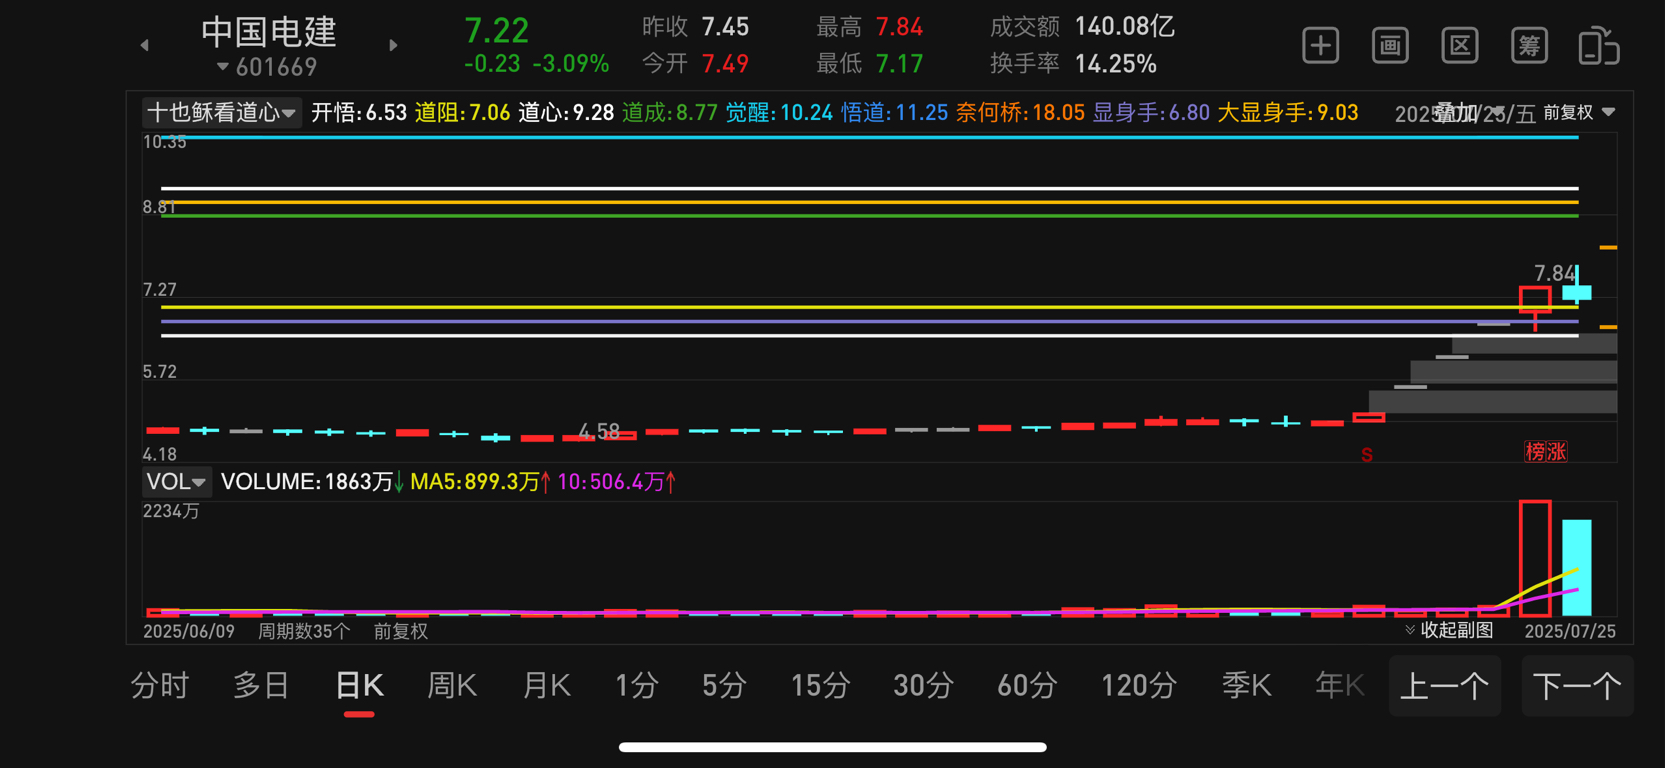Tap the 觉醒:10.24 indicator value
The height and width of the screenshot is (769, 1665).
(779, 112)
